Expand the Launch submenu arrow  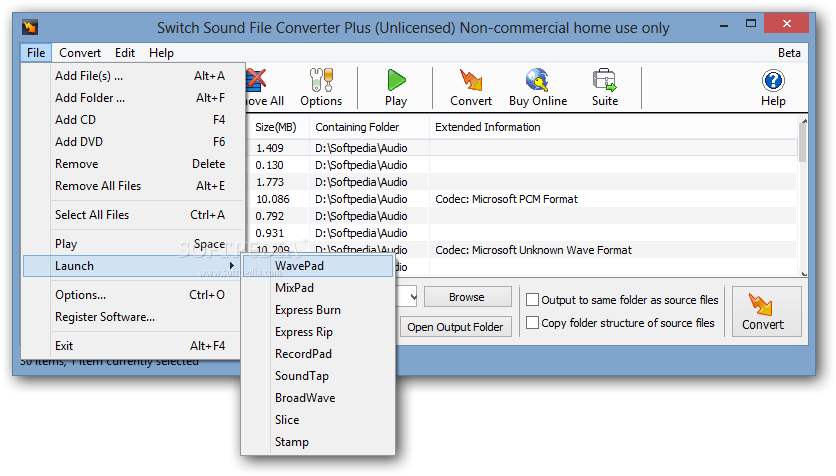pos(231,265)
